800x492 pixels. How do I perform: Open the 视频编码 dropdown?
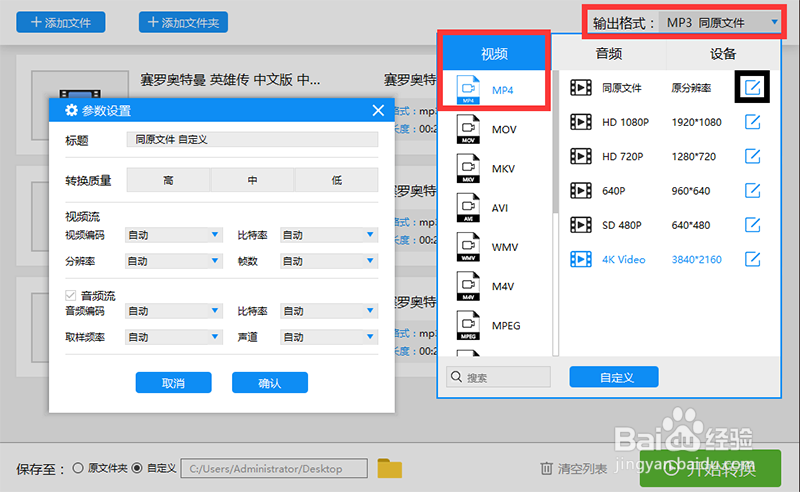click(173, 235)
